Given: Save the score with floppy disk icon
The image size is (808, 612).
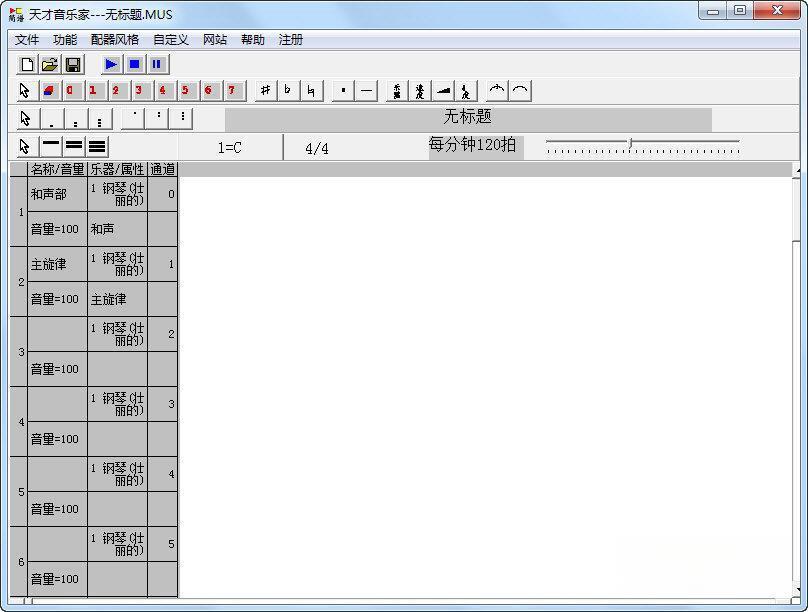Looking at the screenshot, I should click(x=73, y=65).
